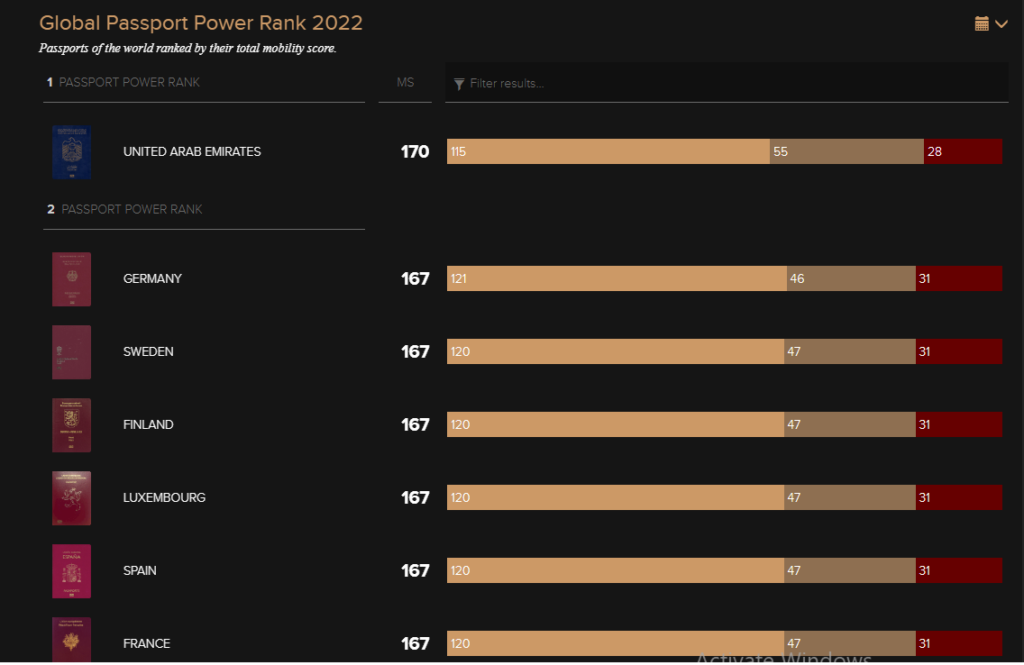Click the Global Passport Power Rank 2022 title
Viewport: 1024px width, 665px height.
click(201, 23)
